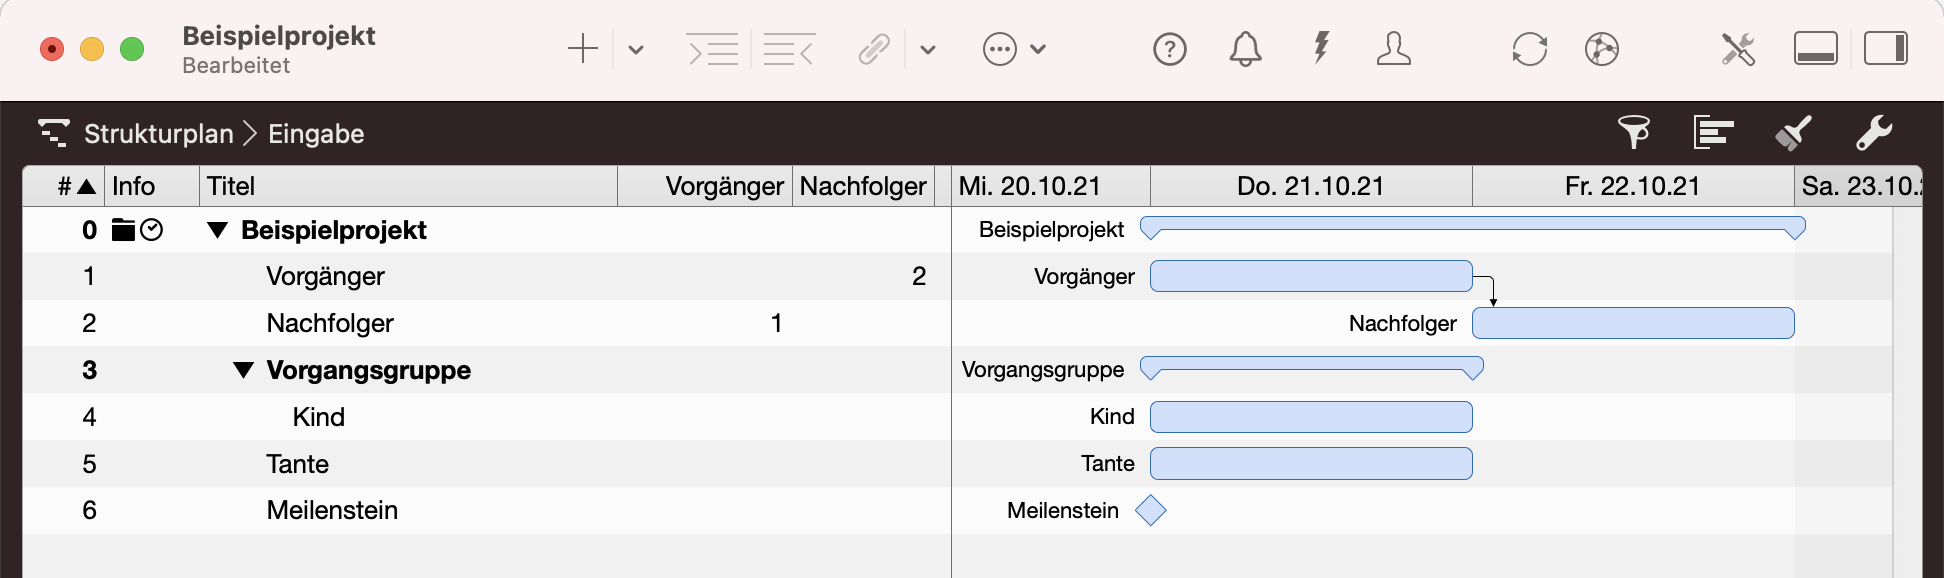Viewport: 1944px width, 578px height.
Task: Select Strukturplan in the breadcrumb bar
Action: coord(158,133)
